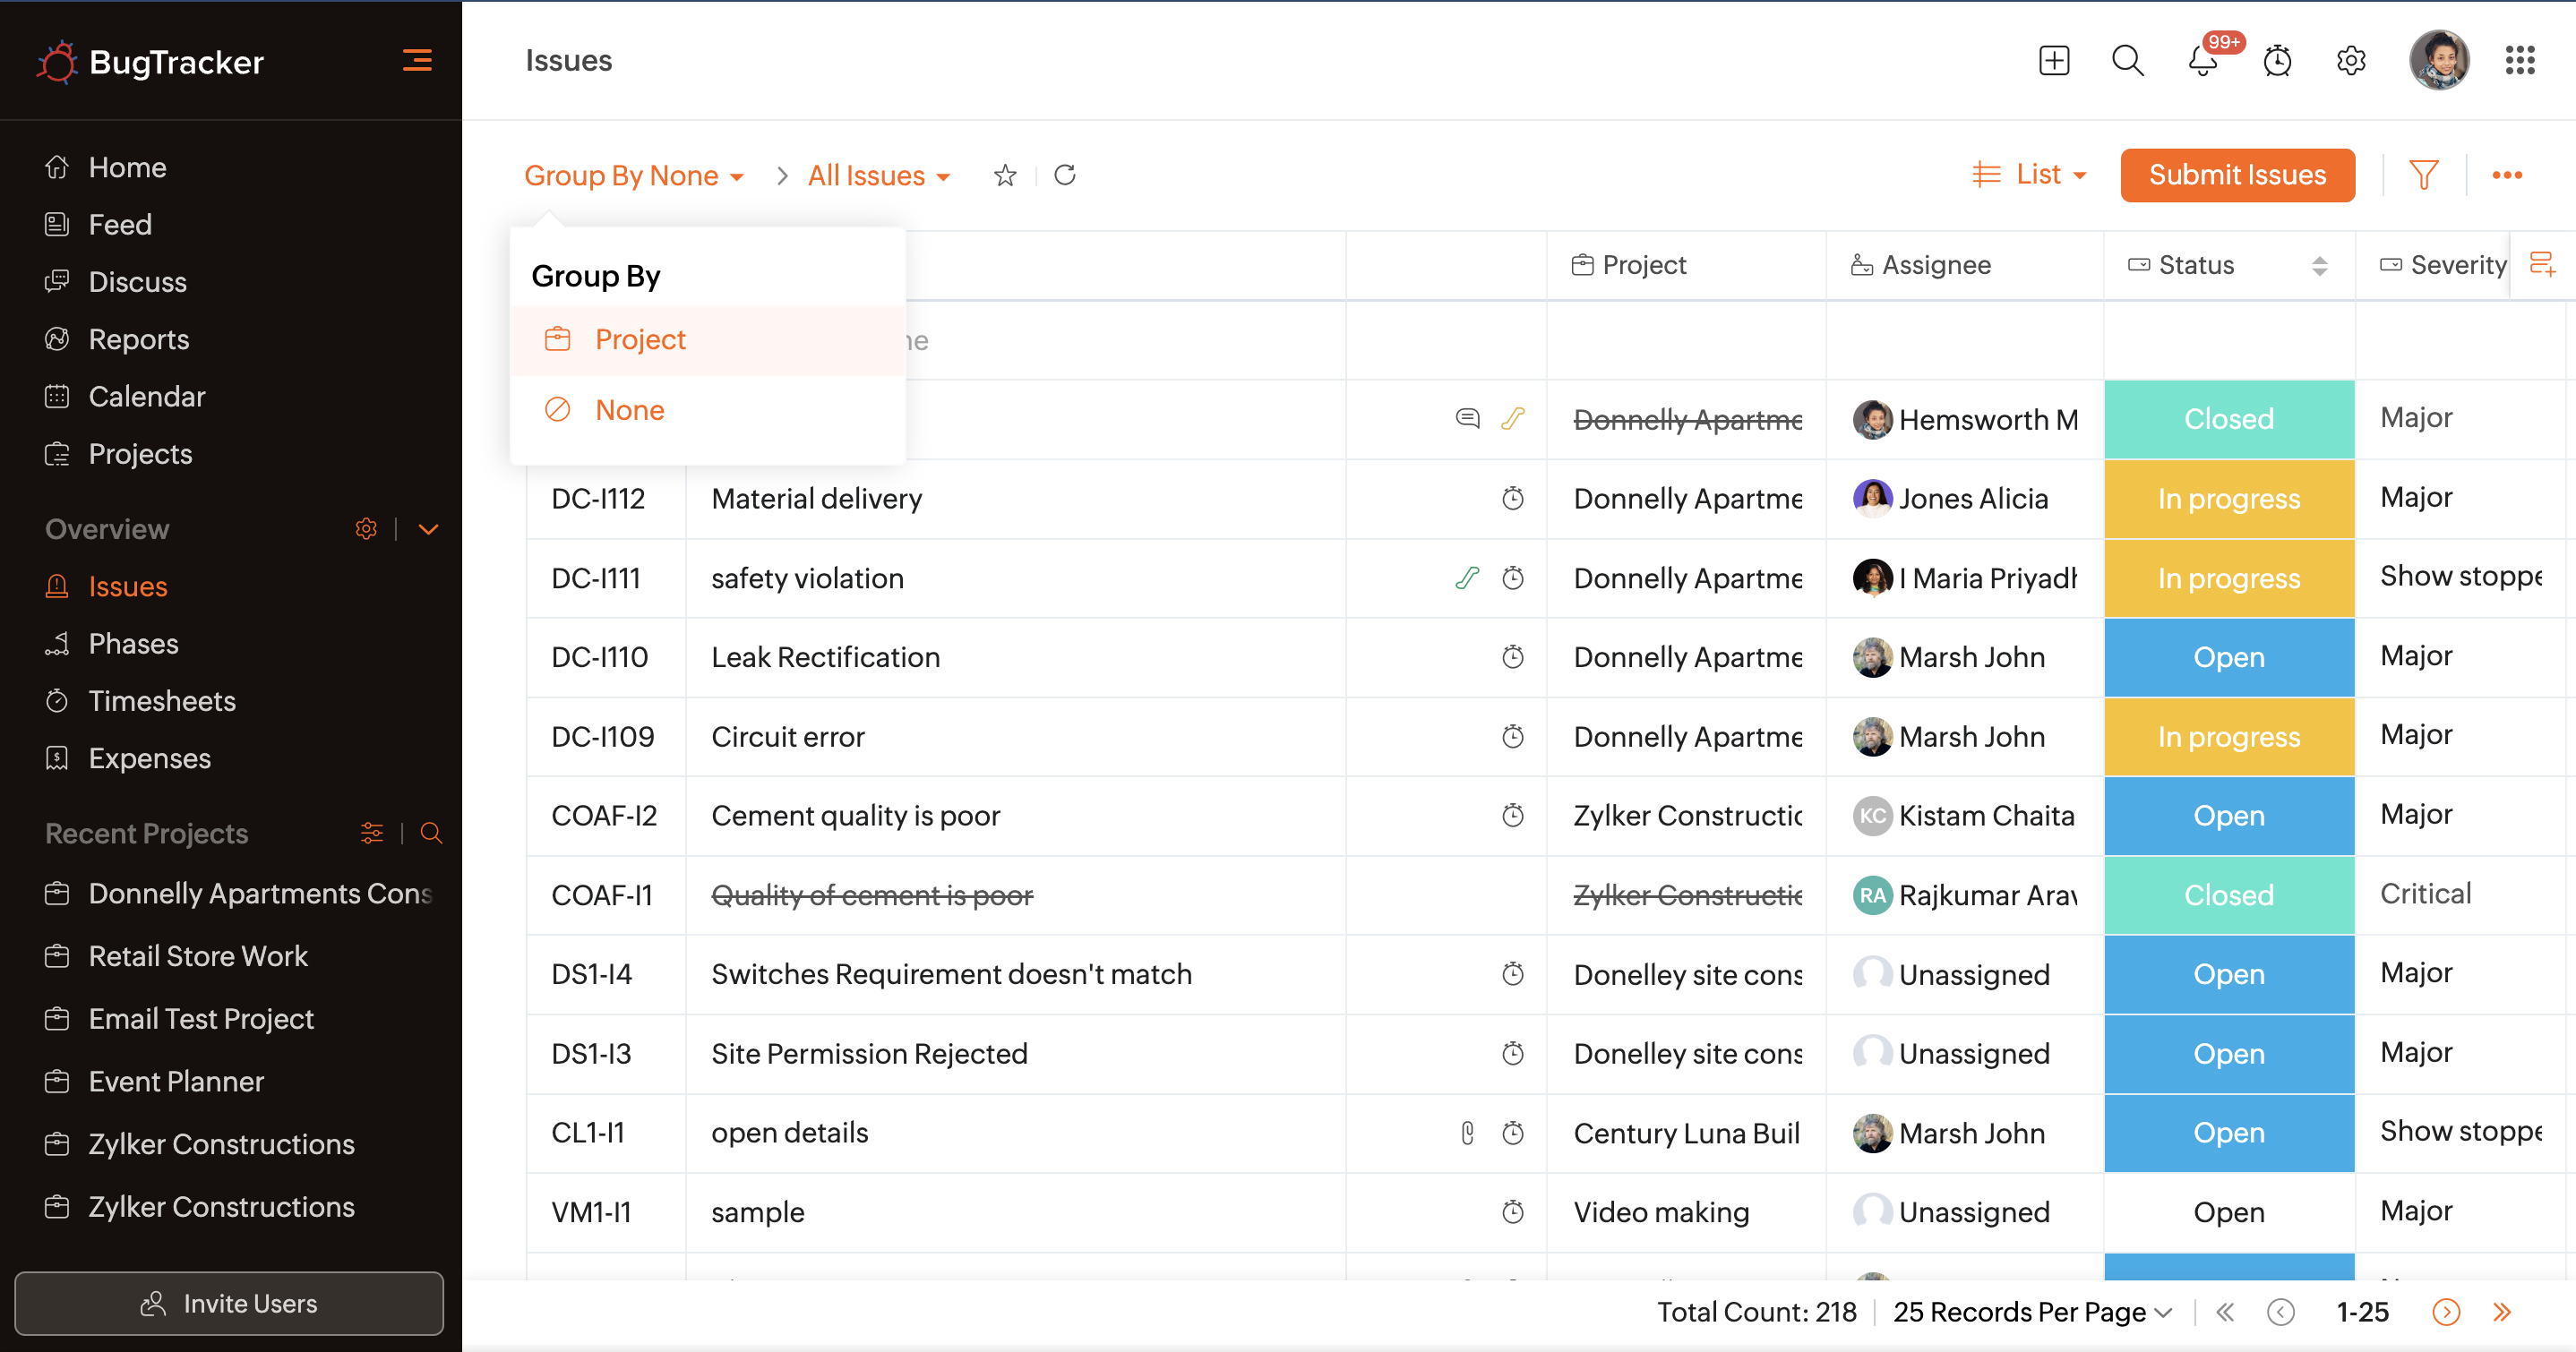Click In progress status of DC-I112

click(x=2228, y=499)
